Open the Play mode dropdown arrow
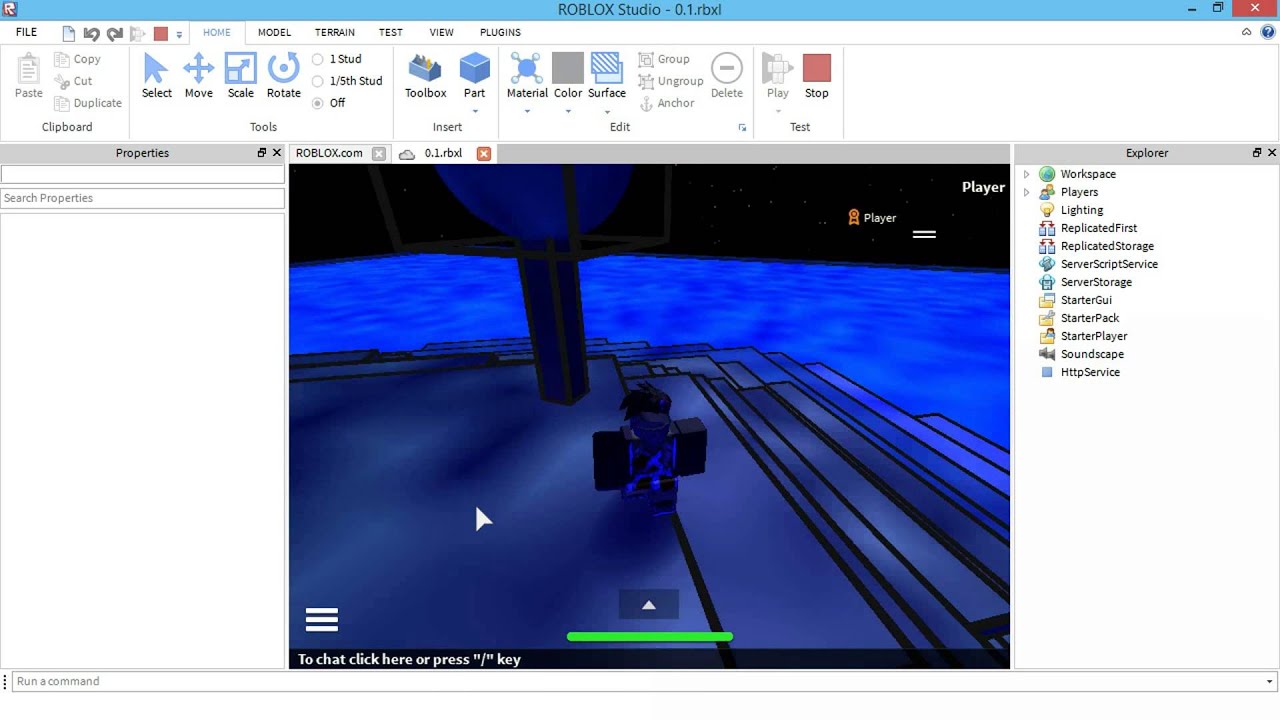 click(x=777, y=111)
